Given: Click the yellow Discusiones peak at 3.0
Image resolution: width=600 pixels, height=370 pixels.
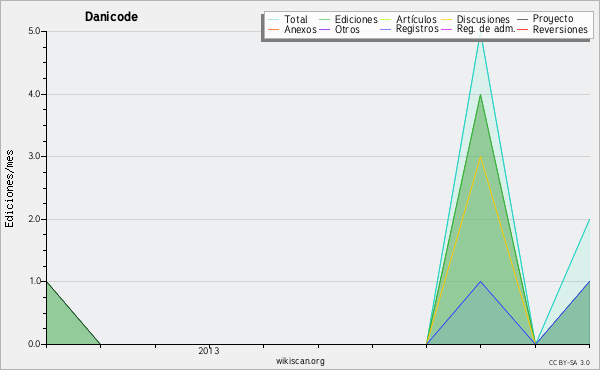Looking at the screenshot, I should (481, 156).
